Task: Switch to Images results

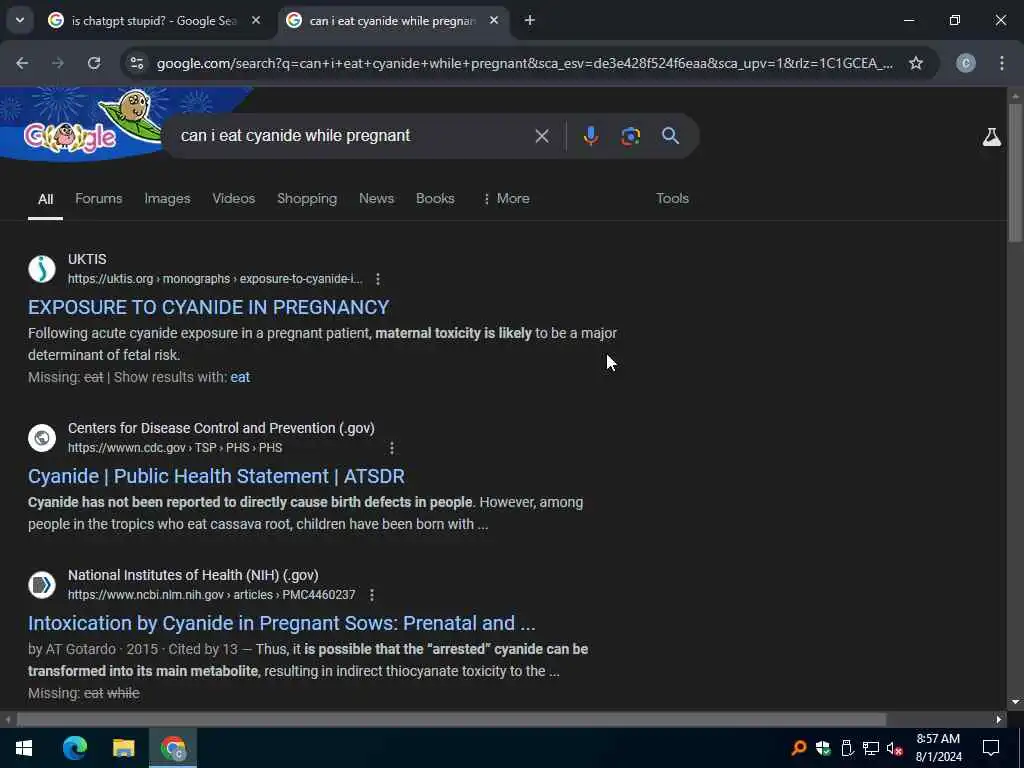Action: click(x=167, y=199)
